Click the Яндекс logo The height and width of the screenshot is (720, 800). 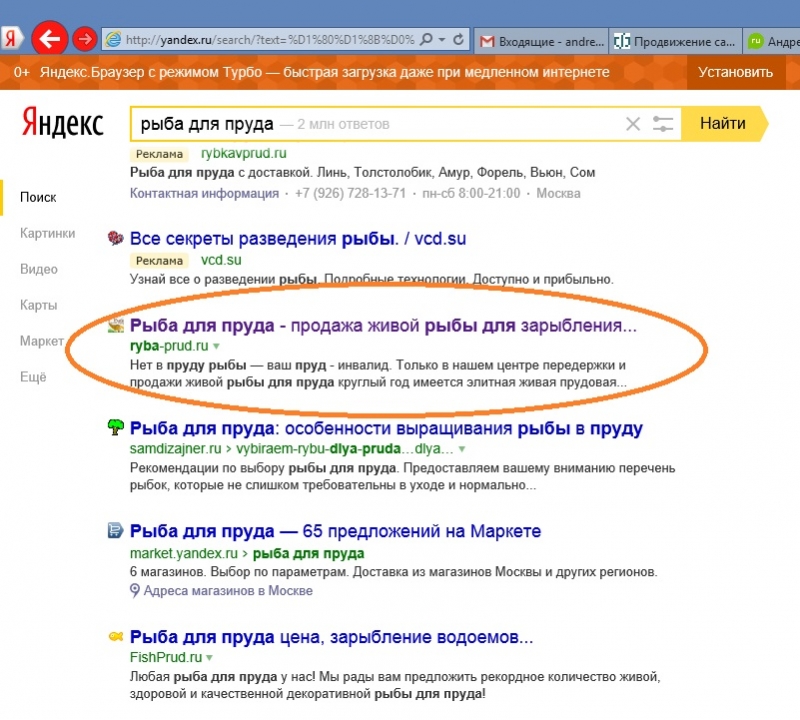click(62, 122)
